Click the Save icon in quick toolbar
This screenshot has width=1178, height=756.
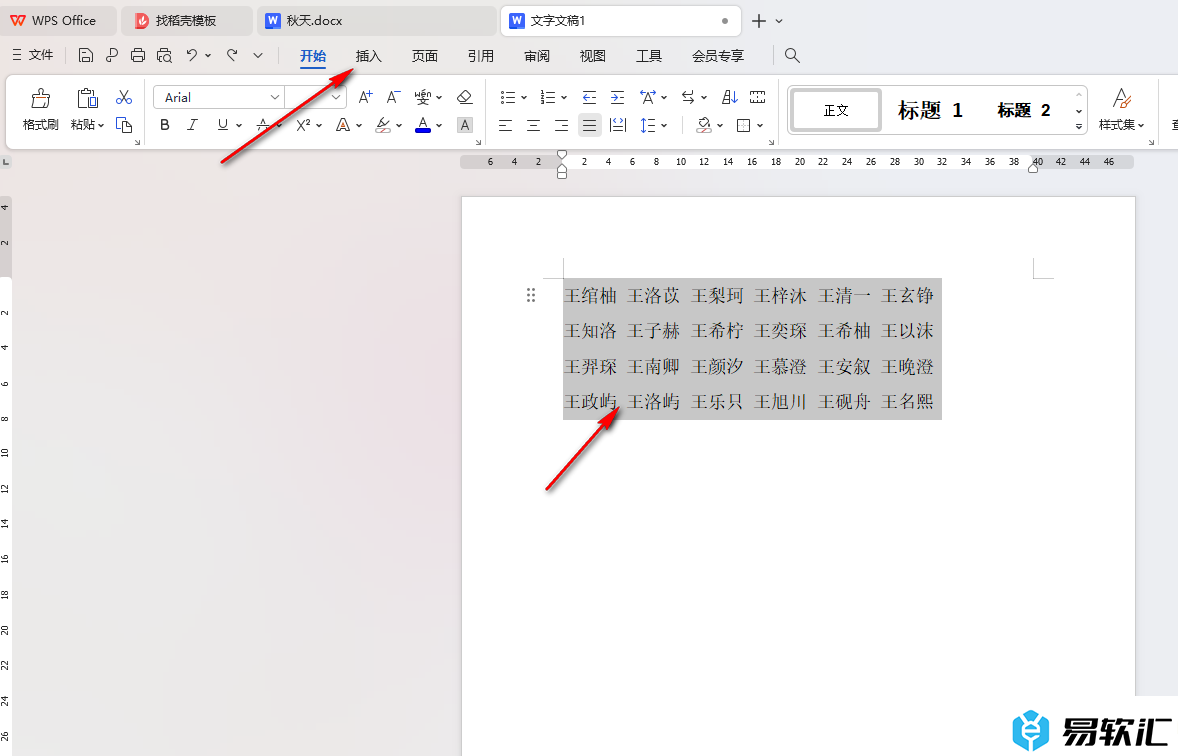point(86,55)
